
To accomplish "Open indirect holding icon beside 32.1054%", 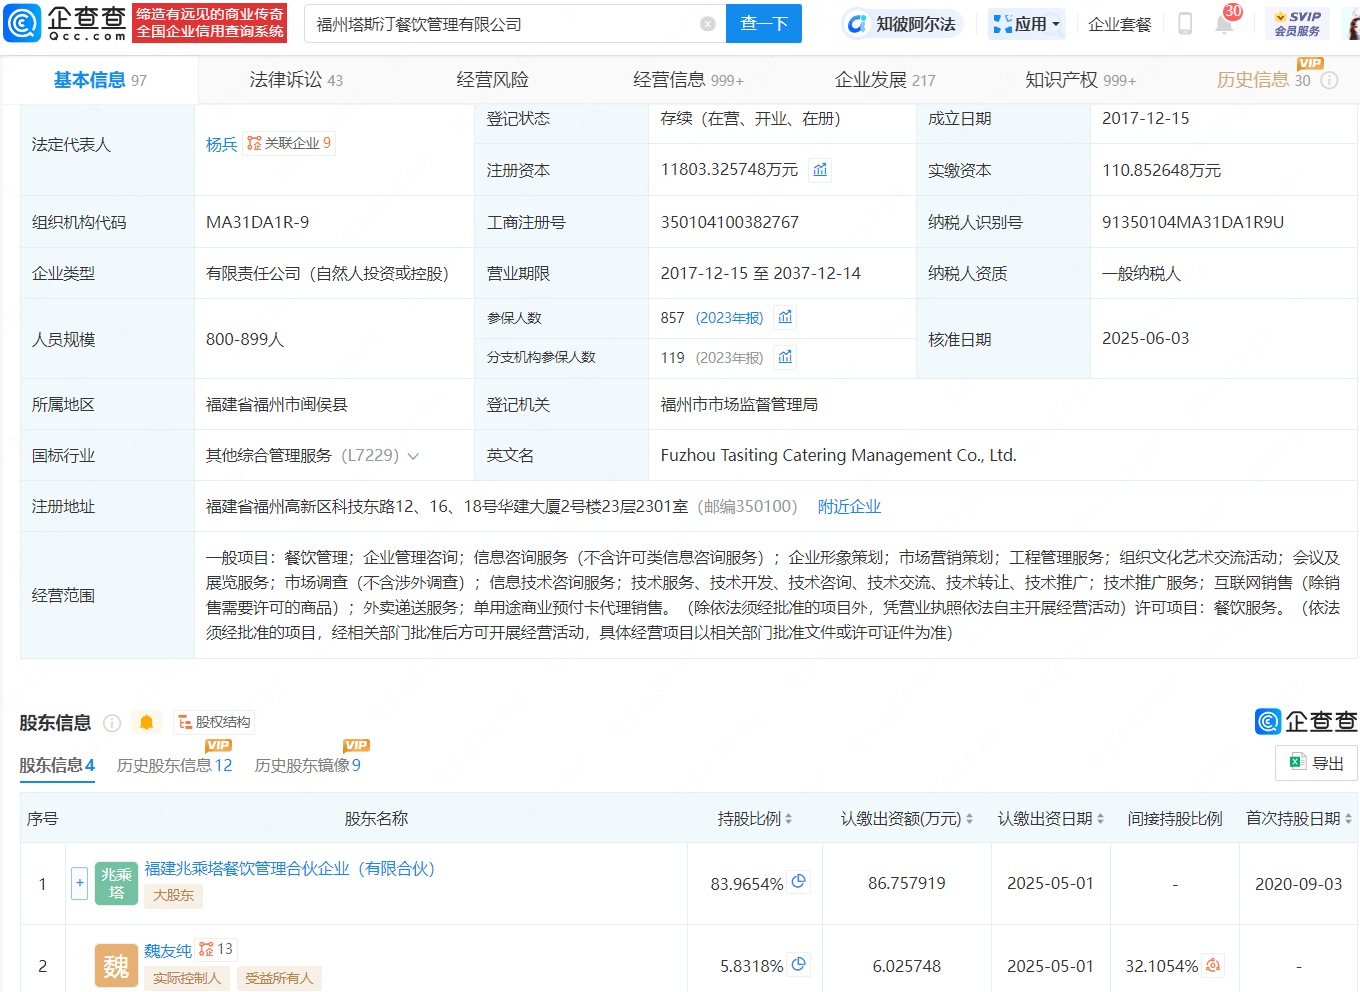I will (1213, 965).
